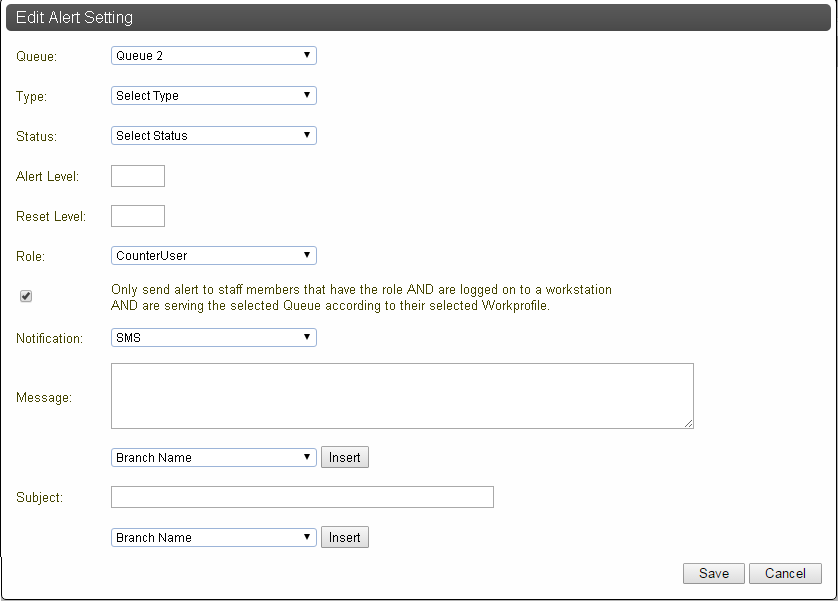
Task: Open the Role dropdown showing CounterUser
Action: (214, 255)
